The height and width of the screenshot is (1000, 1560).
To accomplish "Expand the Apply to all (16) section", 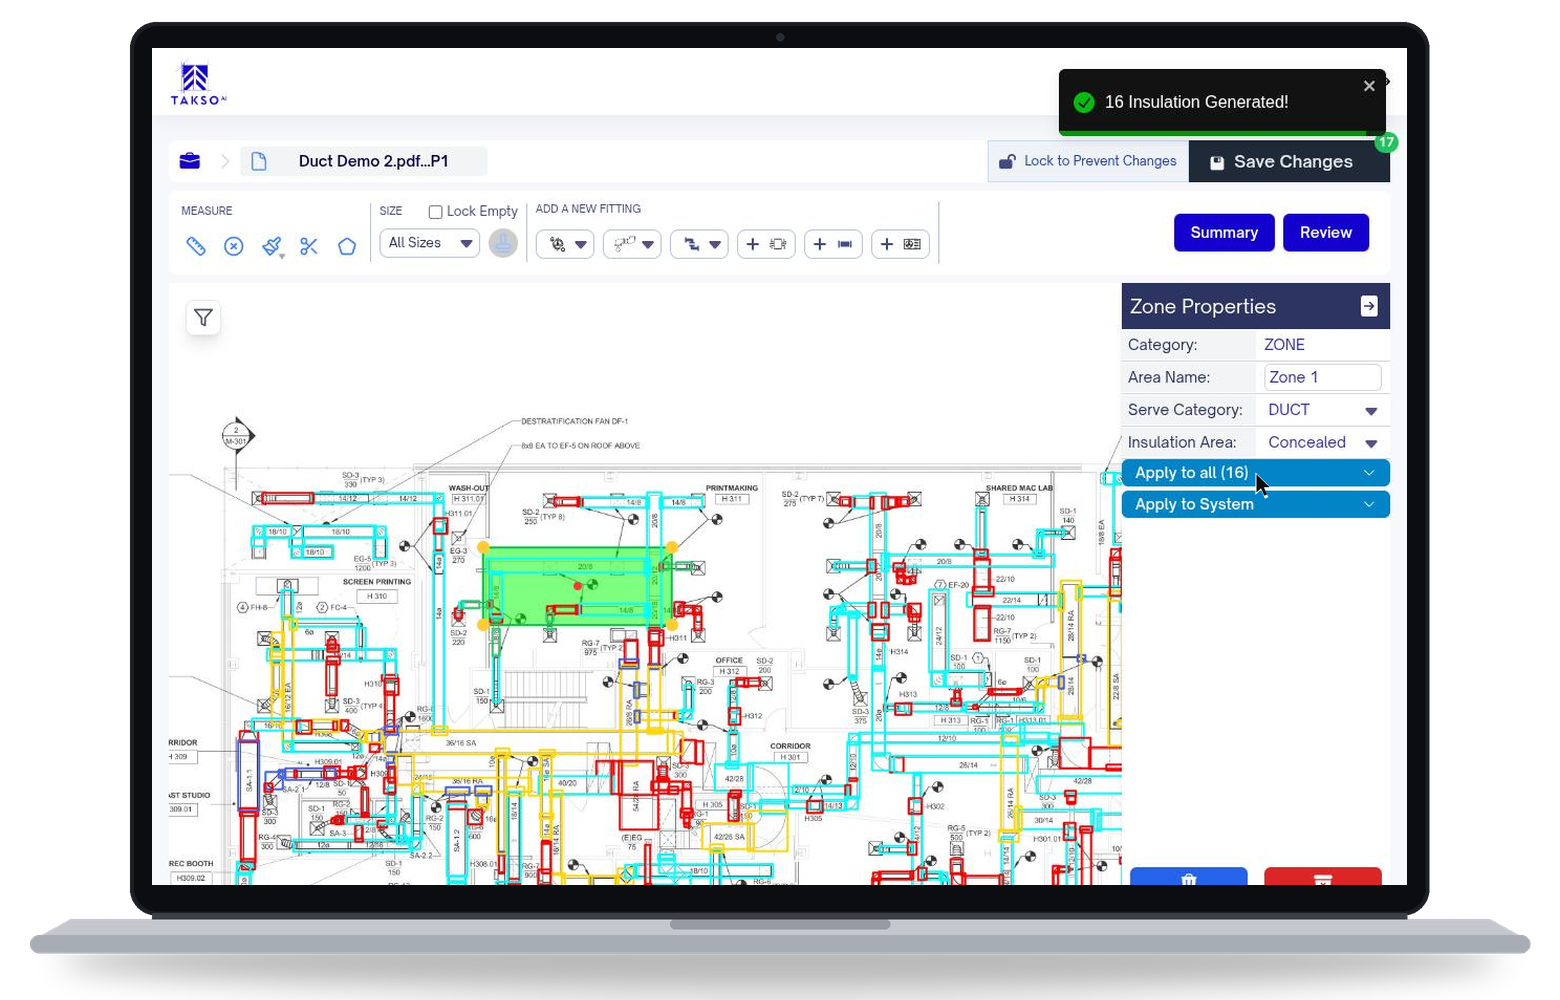I will [1256, 473].
